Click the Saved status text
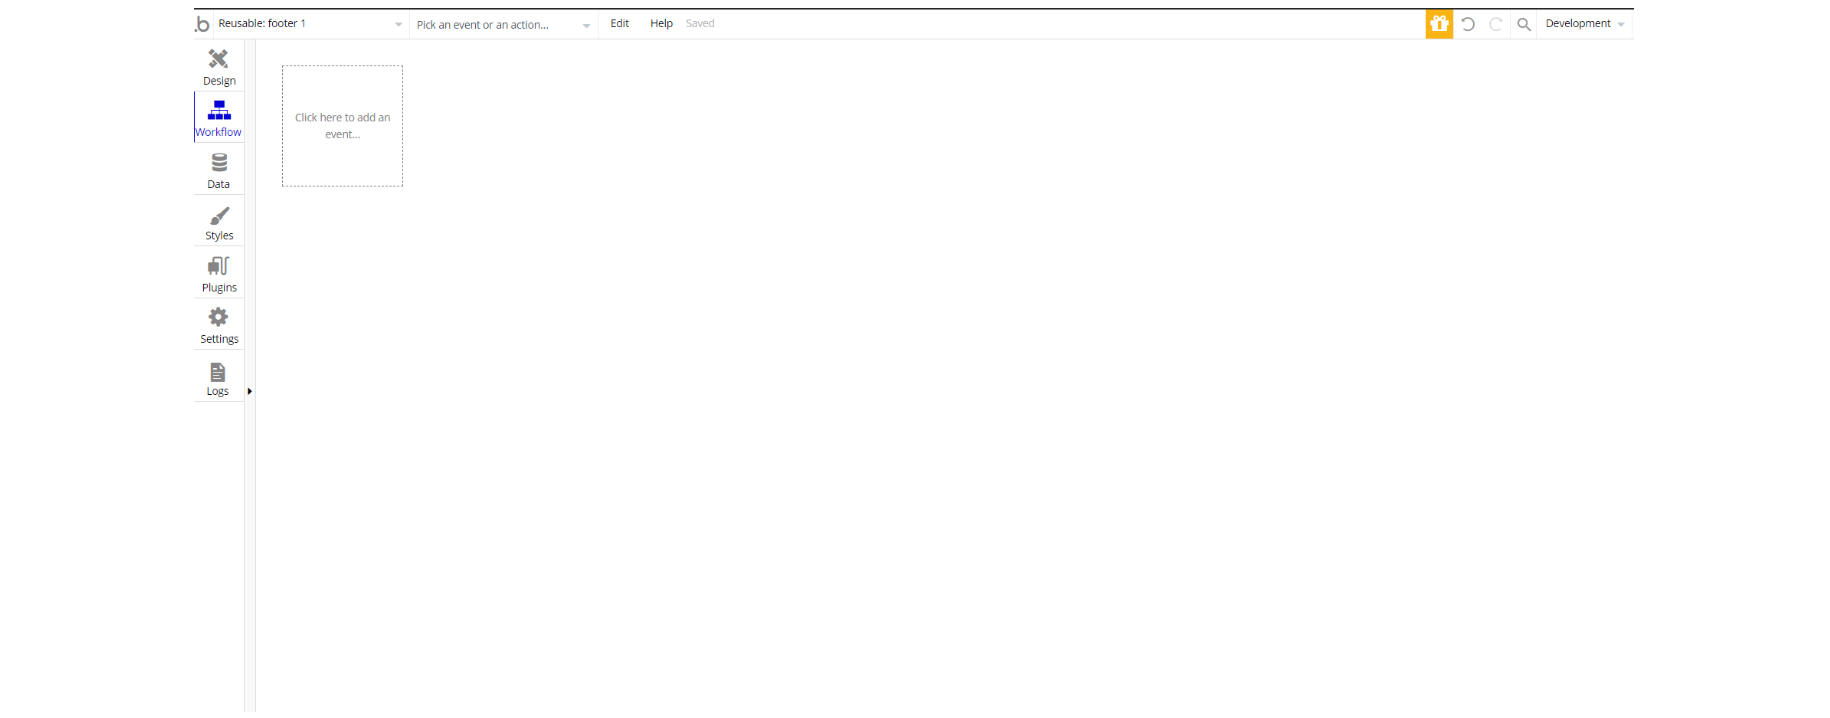The height and width of the screenshot is (718, 1830). pos(700,23)
